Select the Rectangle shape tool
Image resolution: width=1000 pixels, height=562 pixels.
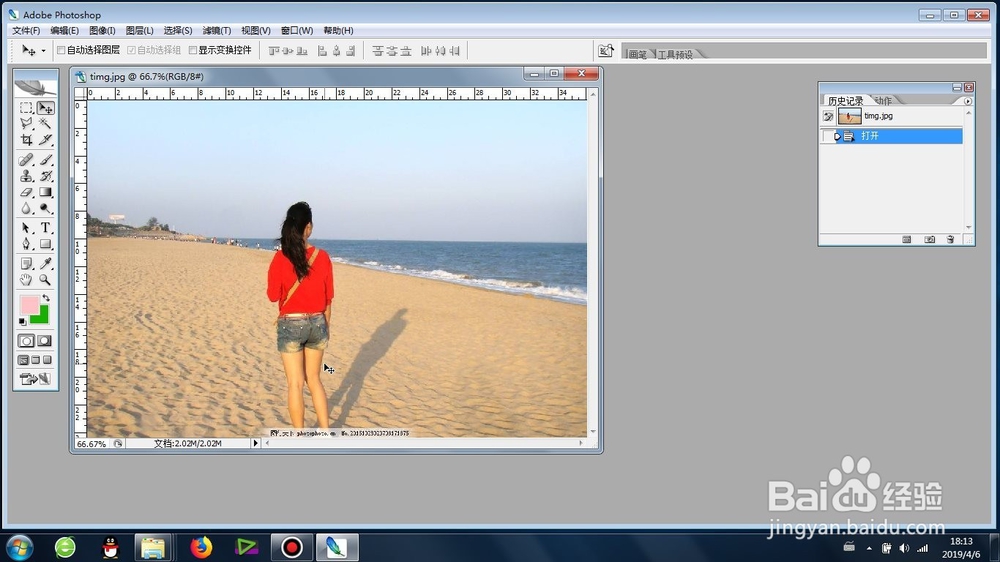coord(45,244)
